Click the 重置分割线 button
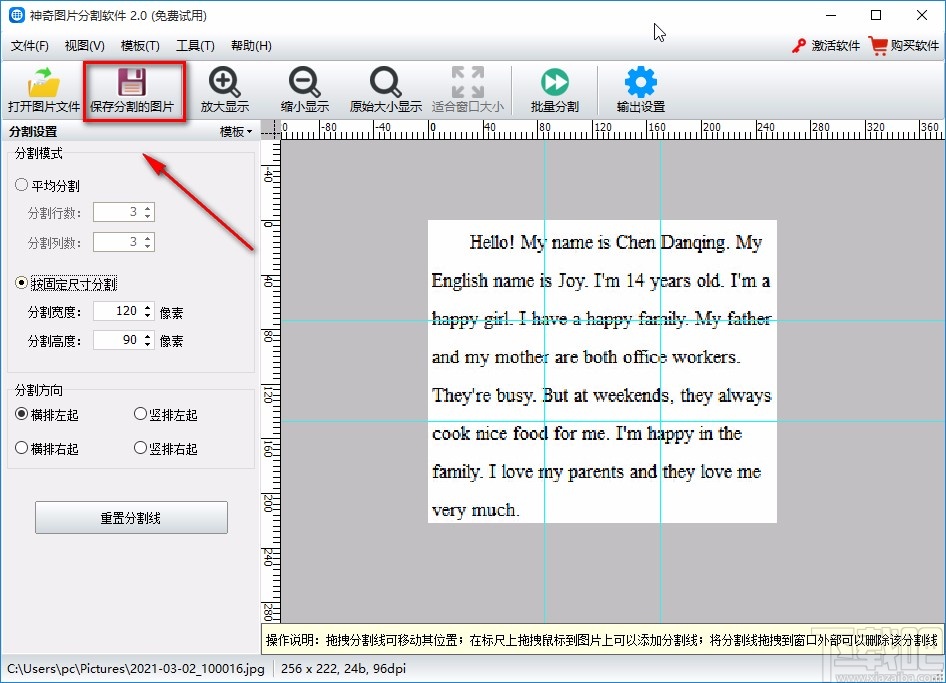Screen dimensions: 946x683 coord(131,518)
